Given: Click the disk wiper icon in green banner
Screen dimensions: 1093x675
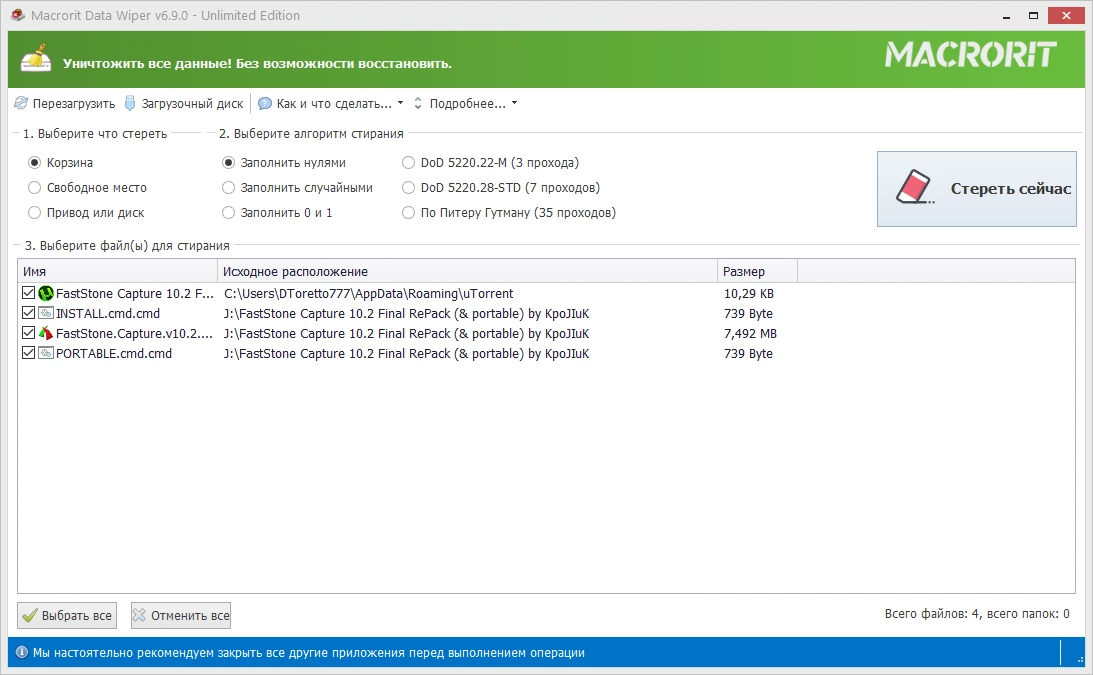Looking at the screenshot, I should pyautogui.click(x=36, y=59).
